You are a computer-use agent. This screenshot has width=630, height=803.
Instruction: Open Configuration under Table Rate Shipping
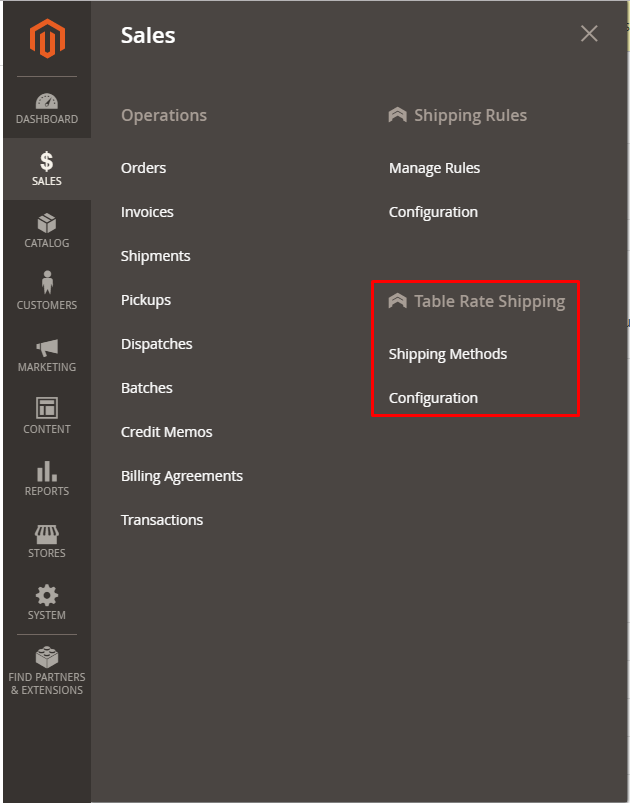(x=433, y=398)
